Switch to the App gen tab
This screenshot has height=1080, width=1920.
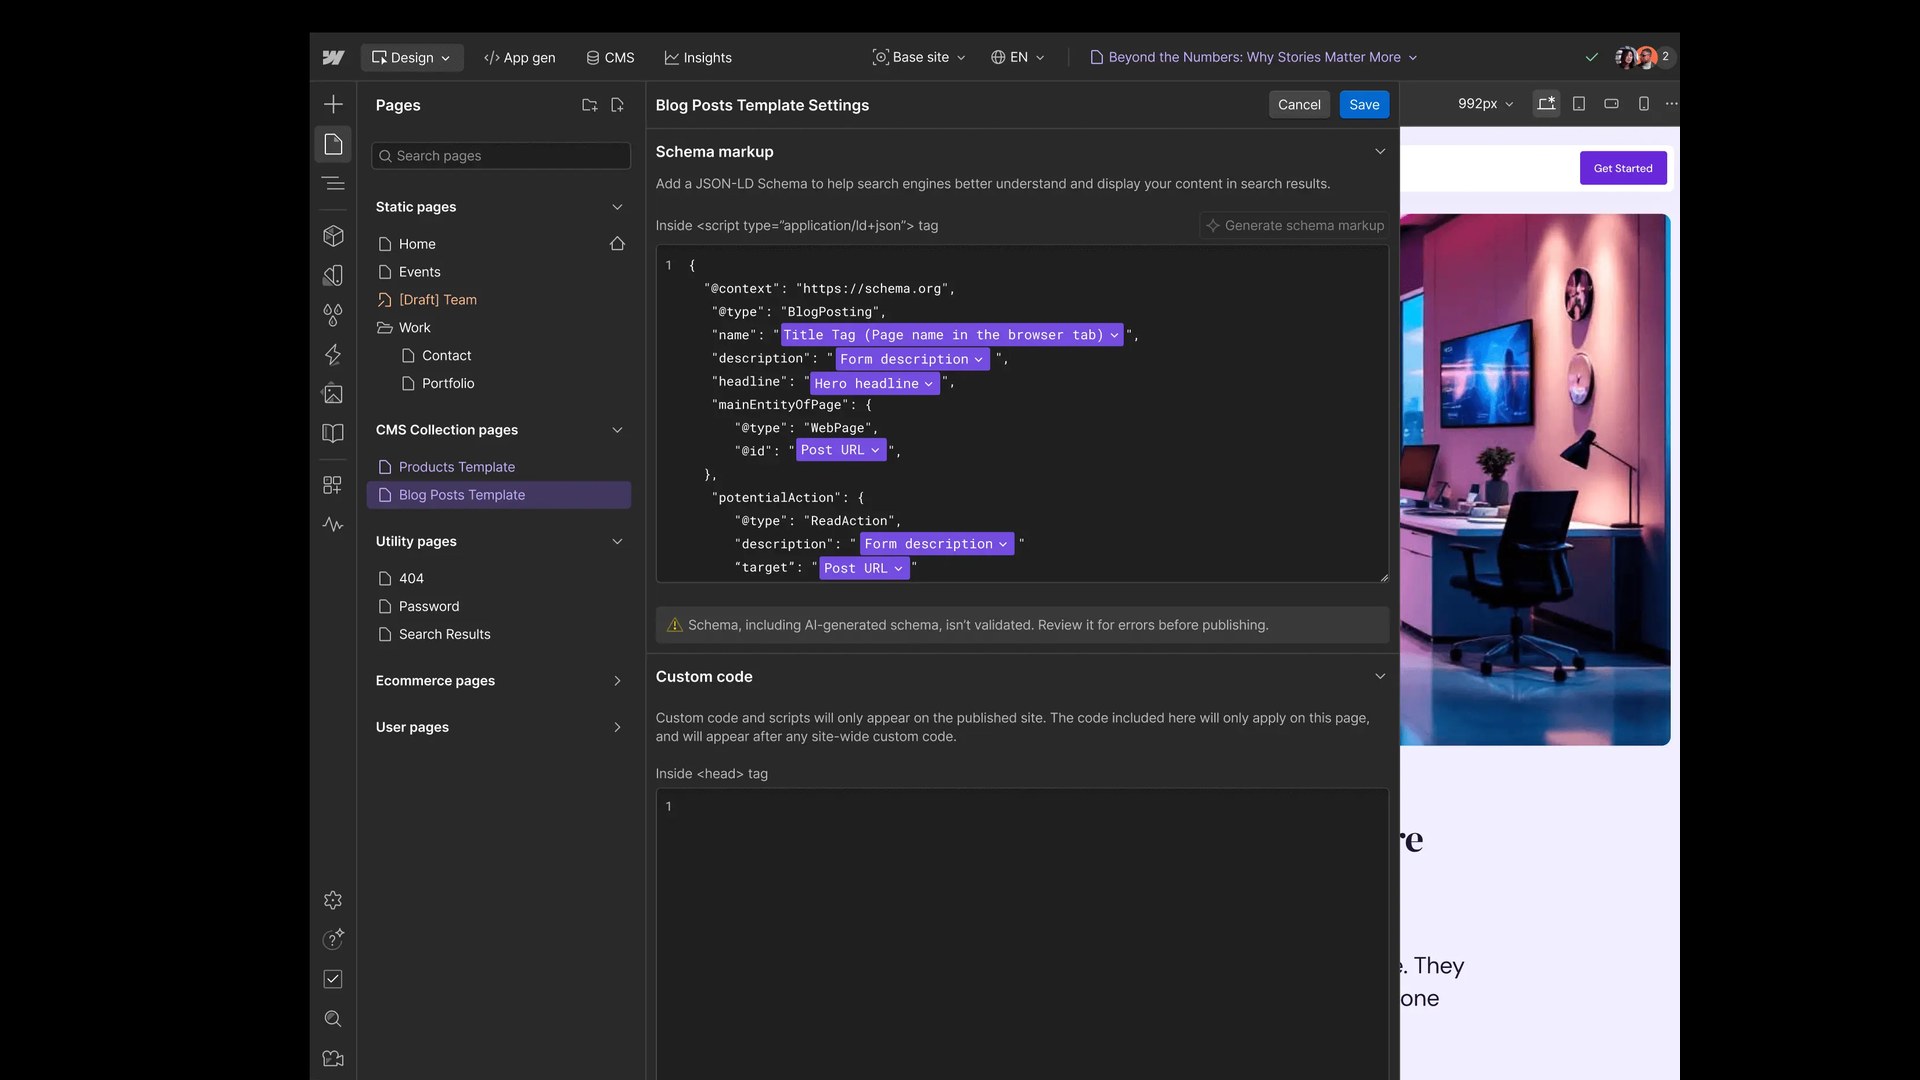[519, 57]
